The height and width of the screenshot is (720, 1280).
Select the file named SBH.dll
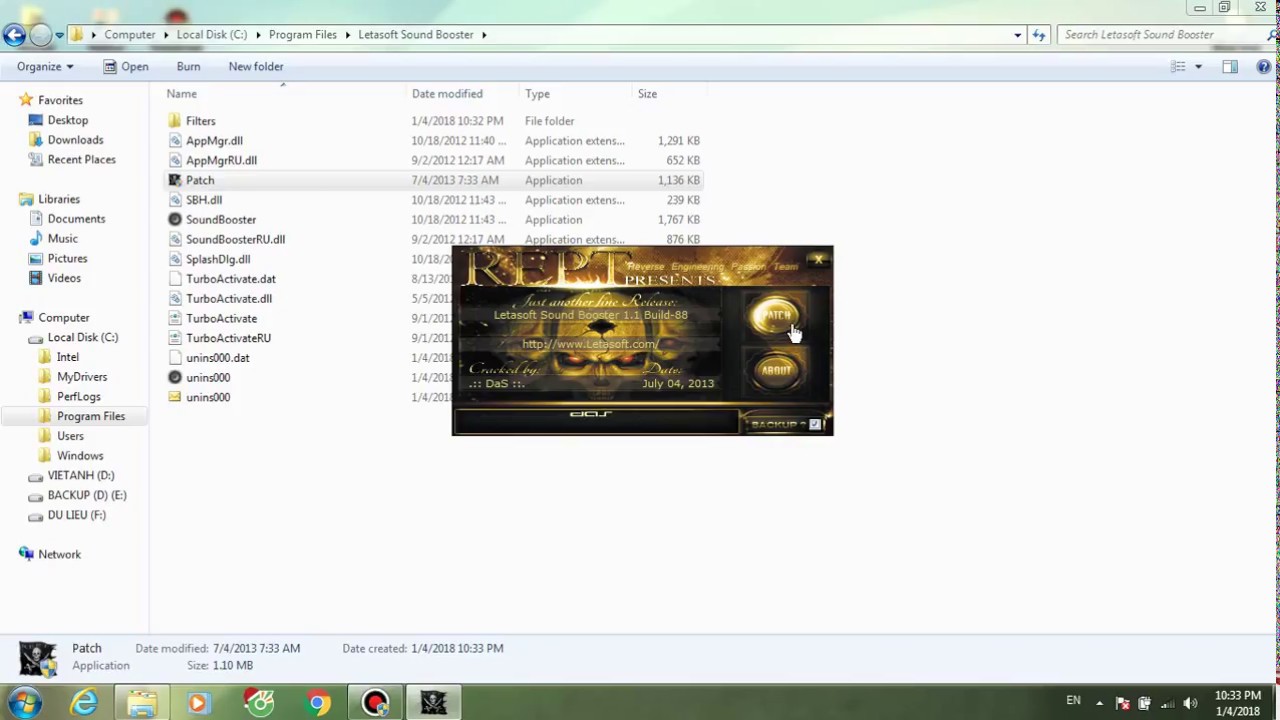204,200
